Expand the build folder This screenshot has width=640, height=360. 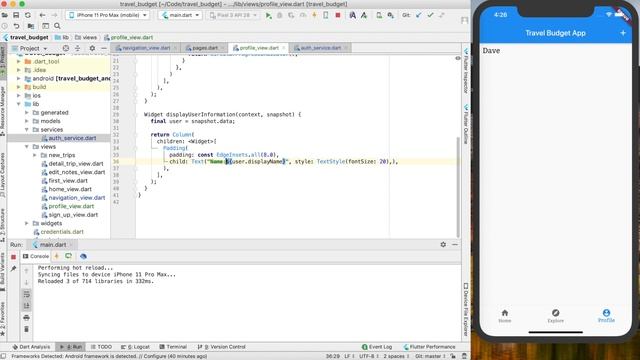tap(18, 87)
